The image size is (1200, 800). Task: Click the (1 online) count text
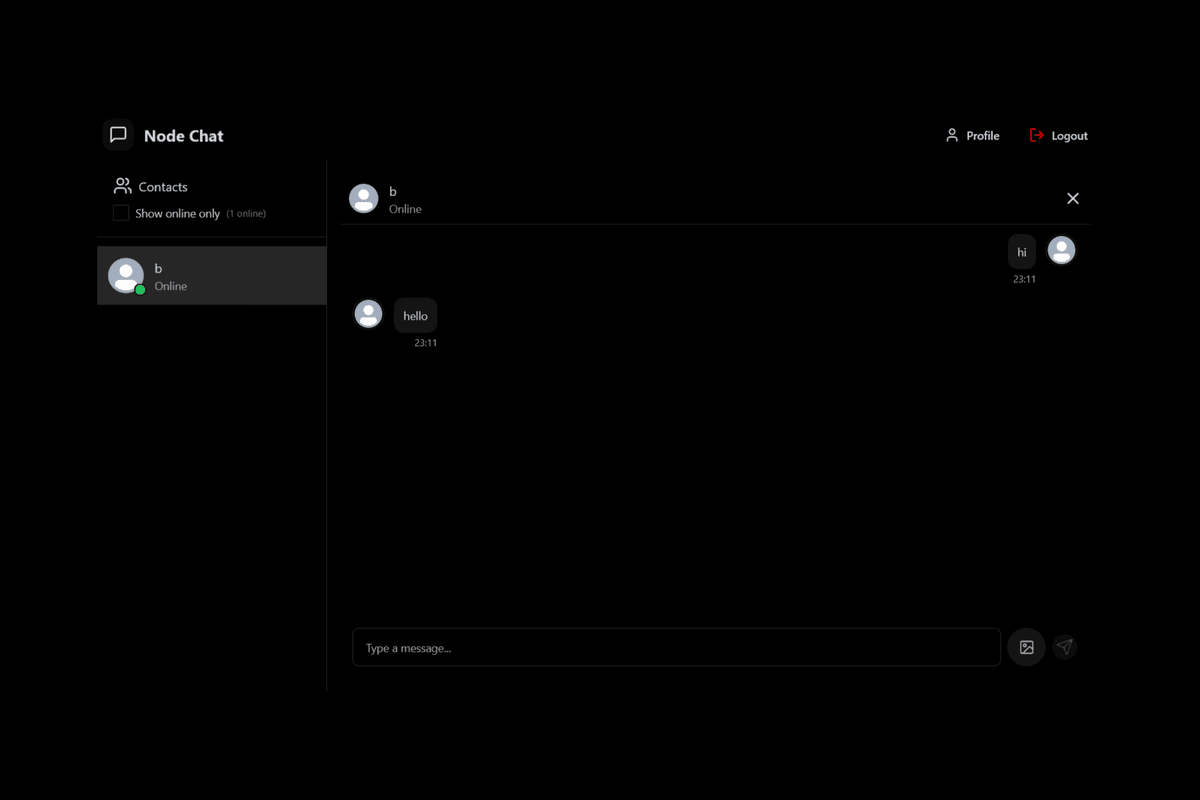click(245, 213)
